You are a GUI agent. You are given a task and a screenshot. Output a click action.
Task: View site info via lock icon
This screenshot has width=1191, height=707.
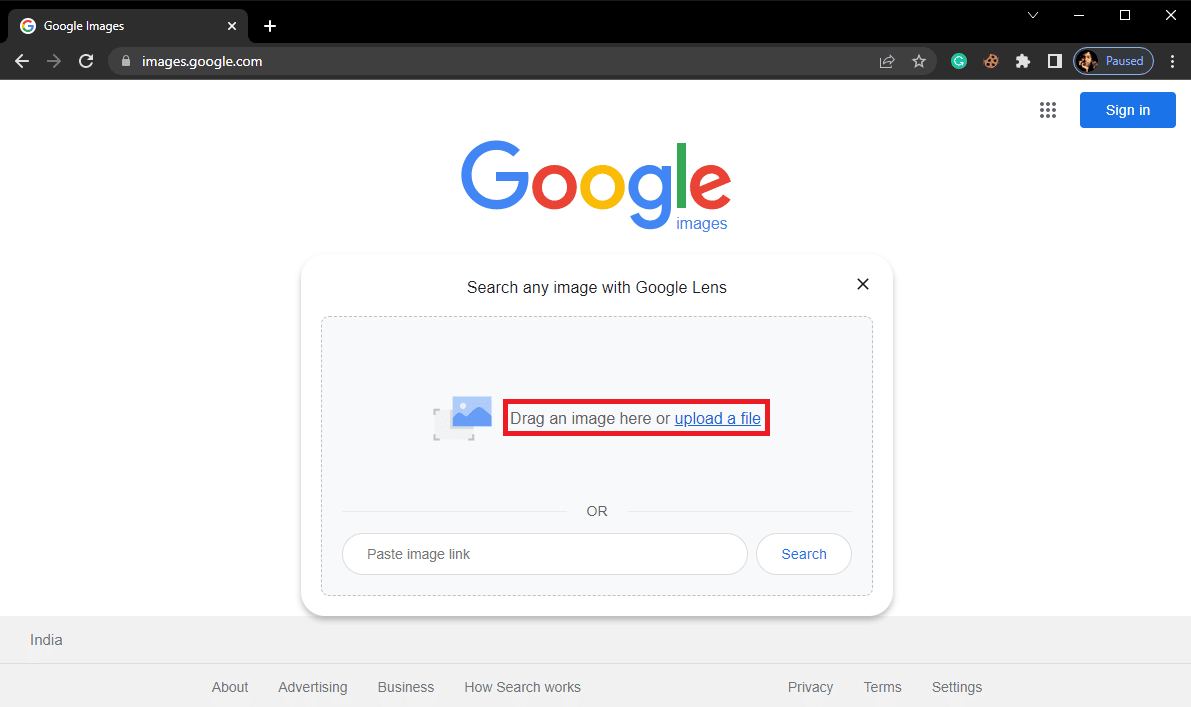pos(126,62)
